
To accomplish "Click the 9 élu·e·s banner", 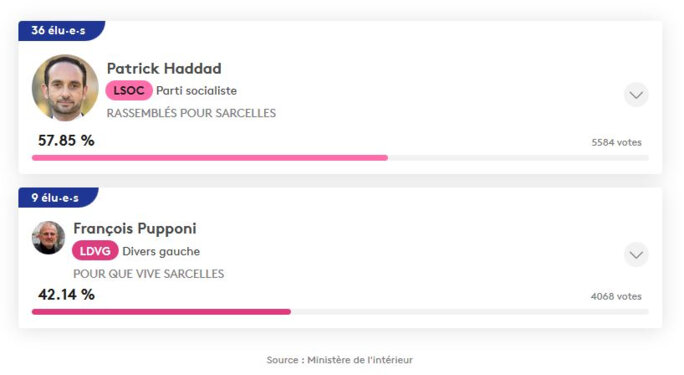I will [x=58, y=198].
